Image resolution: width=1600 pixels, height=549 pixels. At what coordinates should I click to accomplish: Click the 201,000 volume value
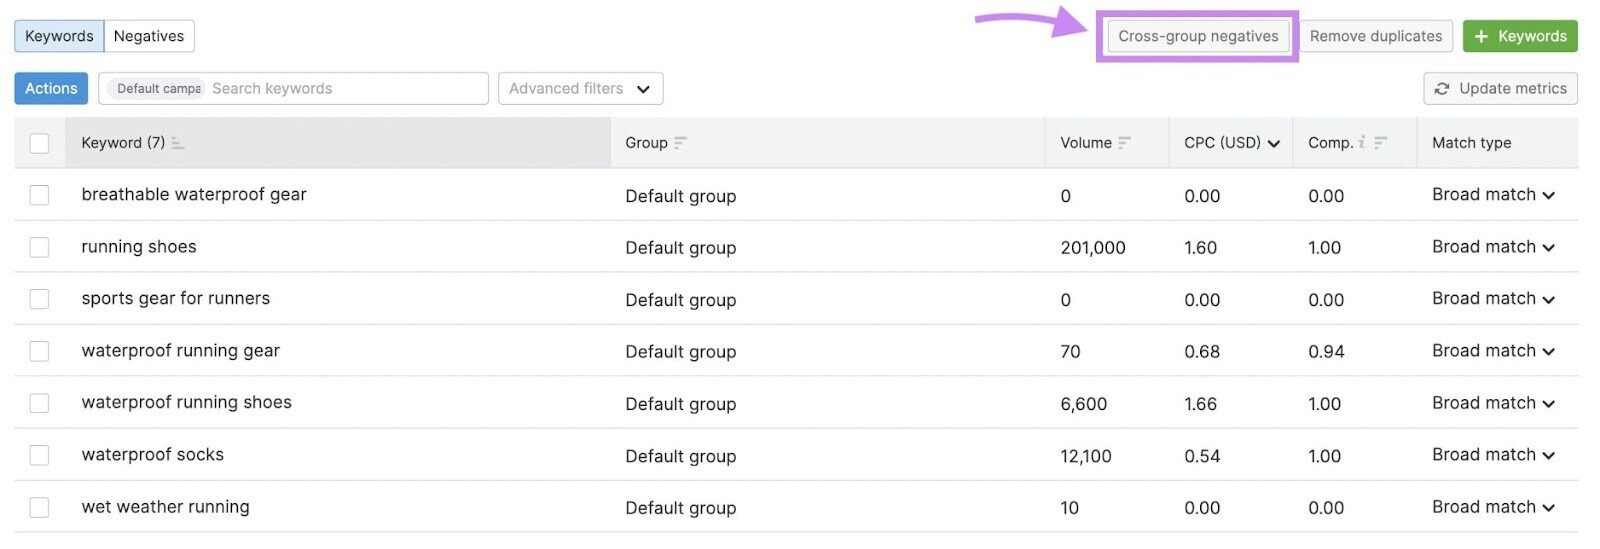click(x=1093, y=248)
